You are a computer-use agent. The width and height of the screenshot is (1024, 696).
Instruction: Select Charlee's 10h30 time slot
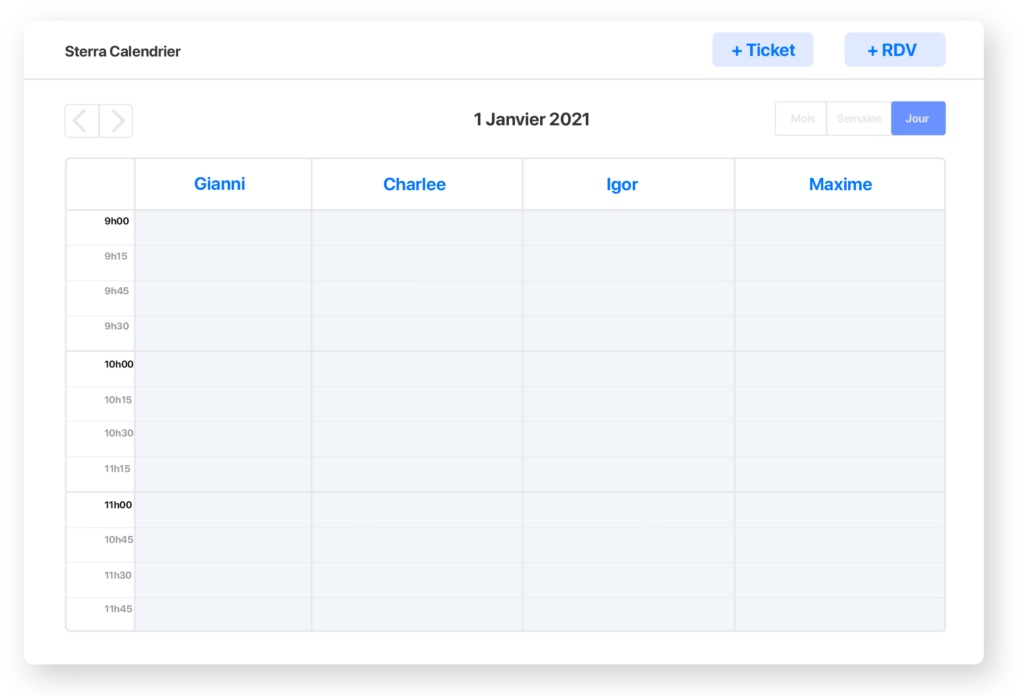[416, 439]
